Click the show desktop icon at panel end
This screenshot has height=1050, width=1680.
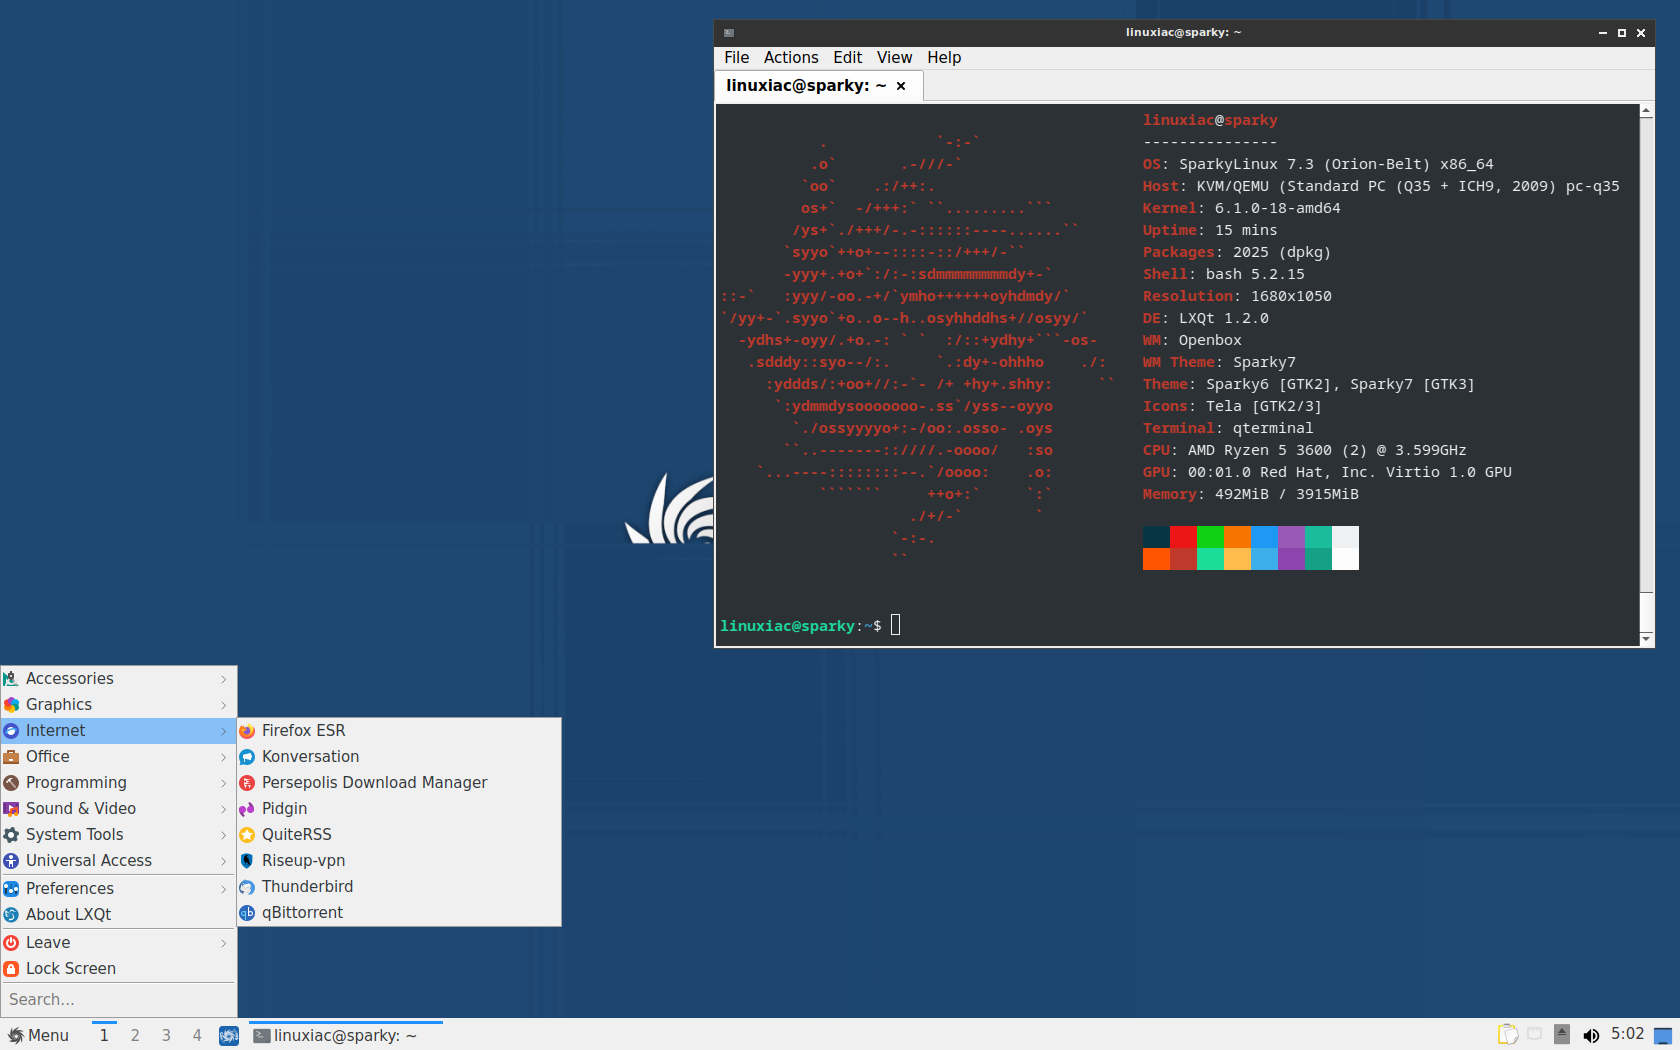pos(1663,1035)
